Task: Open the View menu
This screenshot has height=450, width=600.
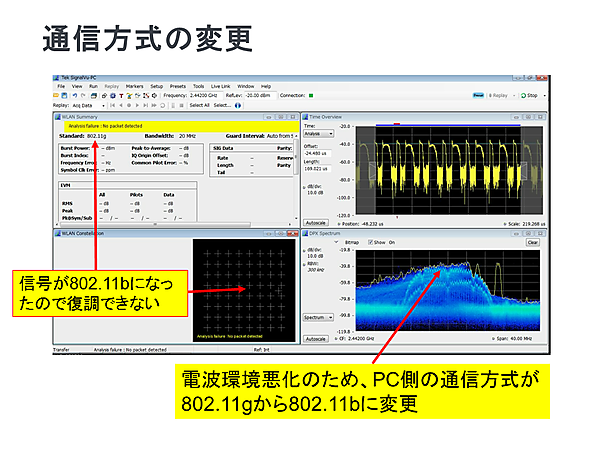Action: (77, 86)
